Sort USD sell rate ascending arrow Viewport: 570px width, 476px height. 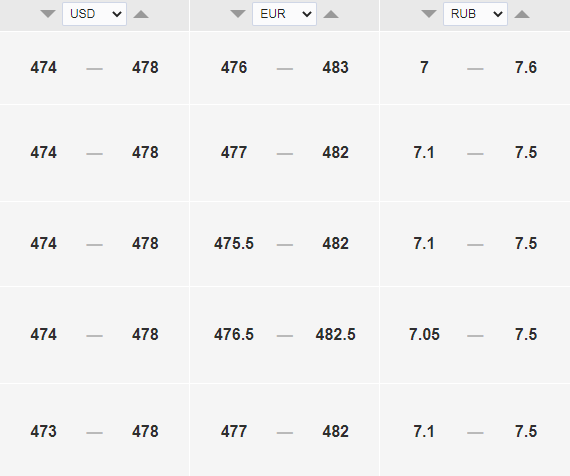(x=141, y=14)
